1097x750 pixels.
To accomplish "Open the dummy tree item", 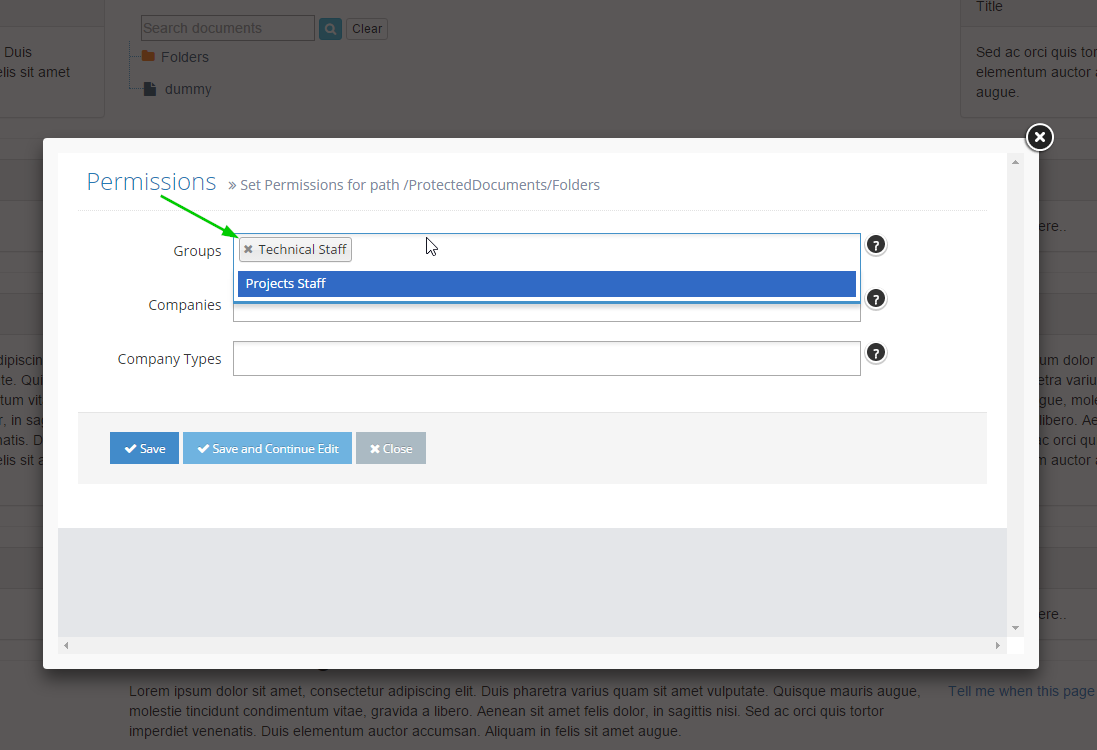I will click(x=188, y=89).
